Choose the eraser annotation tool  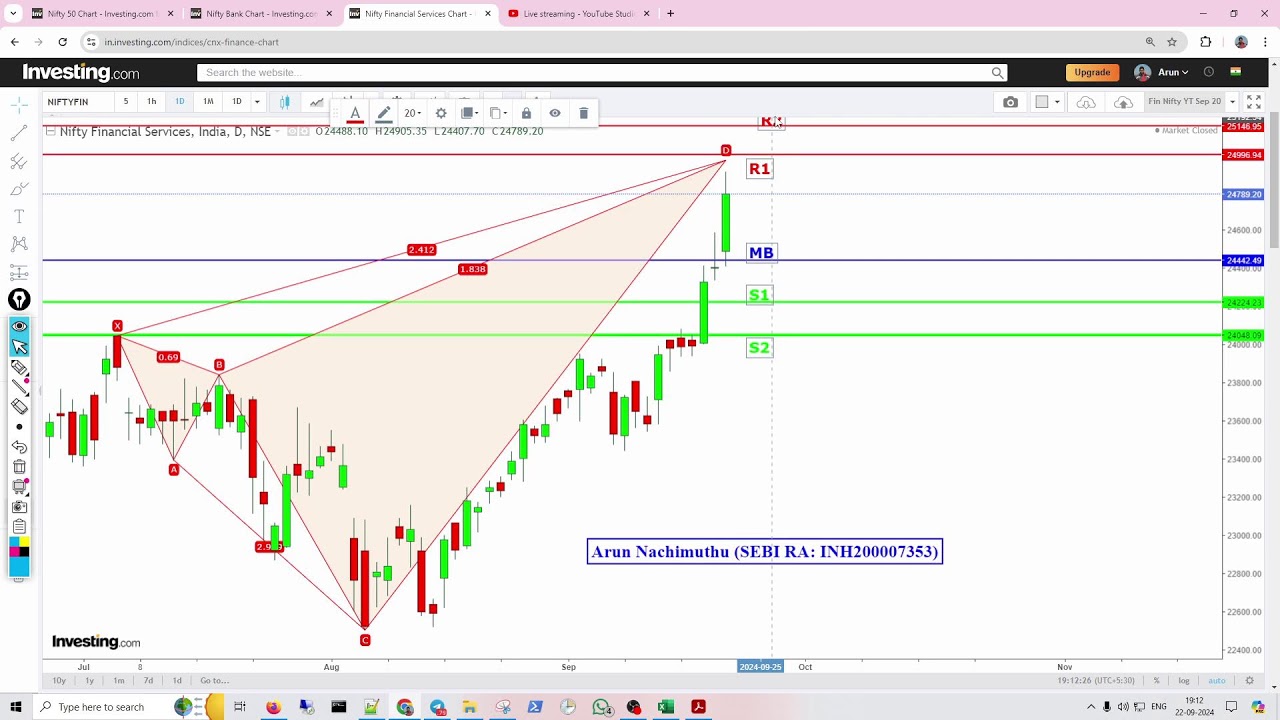19,407
